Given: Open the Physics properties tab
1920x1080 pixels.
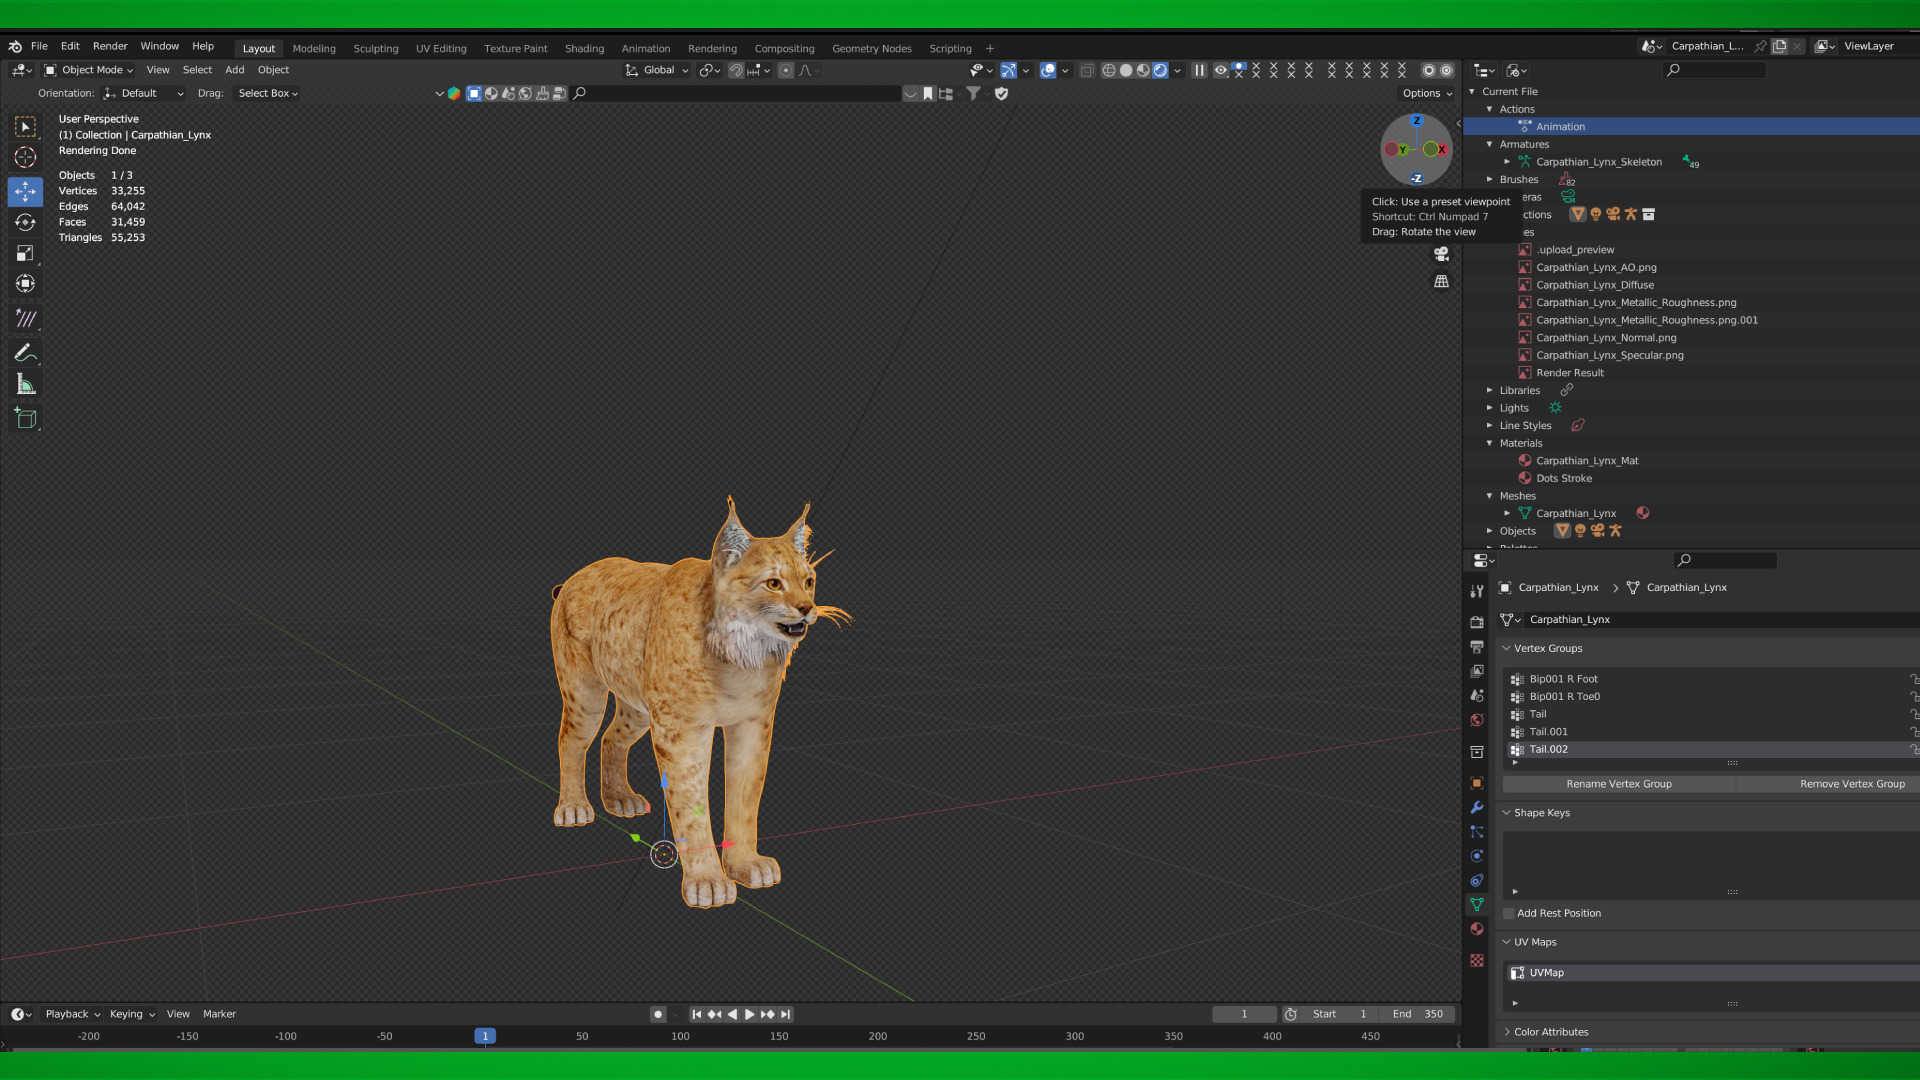Looking at the screenshot, I should tap(1477, 856).
